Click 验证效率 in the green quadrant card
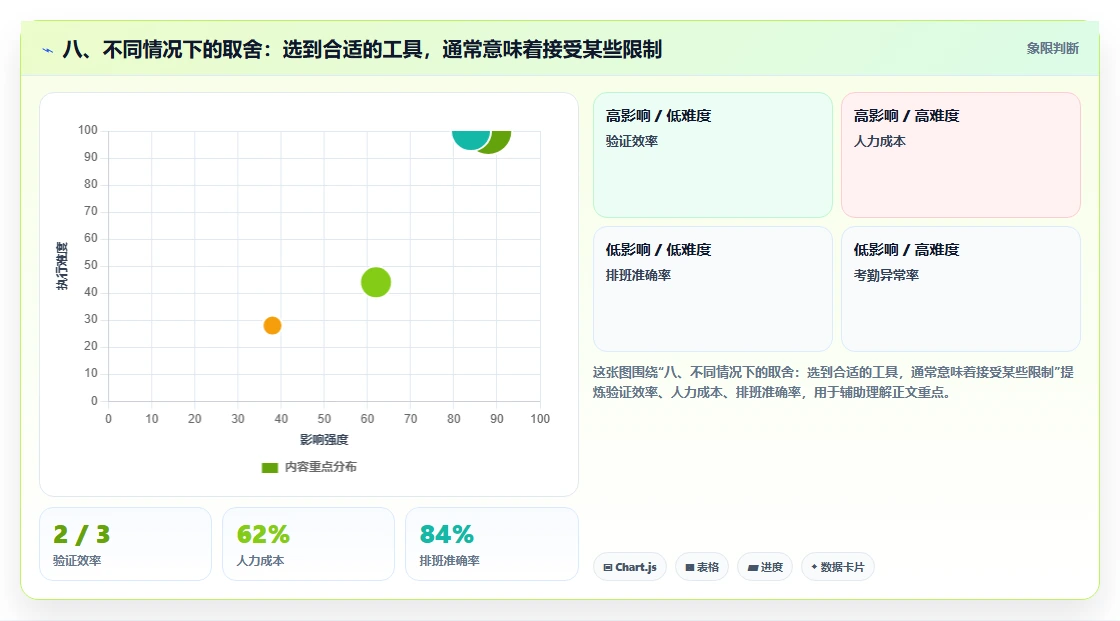The width and height of the screenshot is (1120, 621). pos(631,141)
